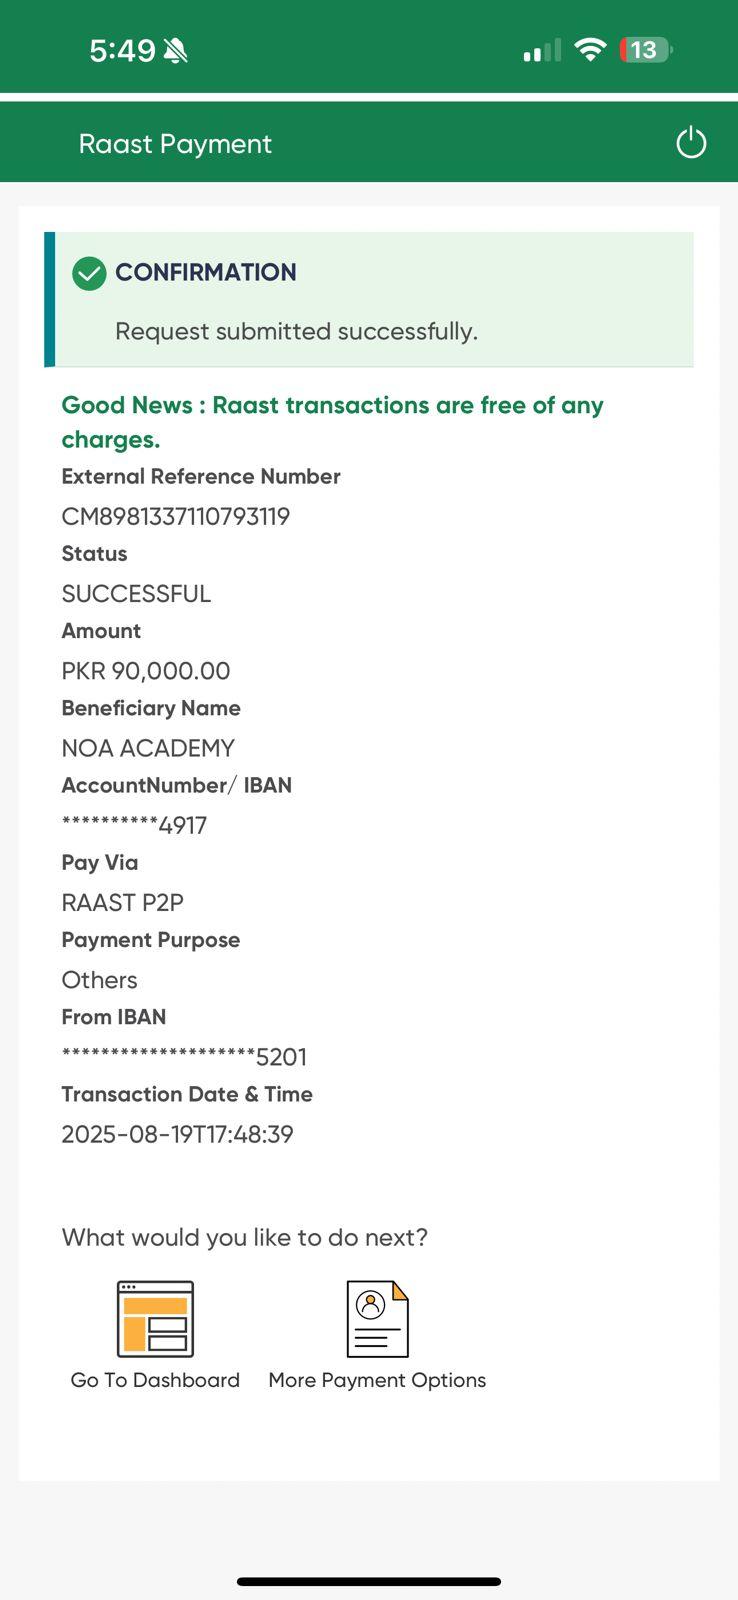Tap the muted bell silent icon

[x=176, y=50]
